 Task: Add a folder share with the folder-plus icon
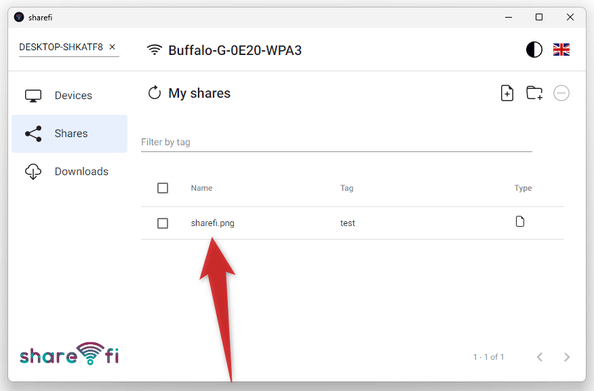point(534,93)
